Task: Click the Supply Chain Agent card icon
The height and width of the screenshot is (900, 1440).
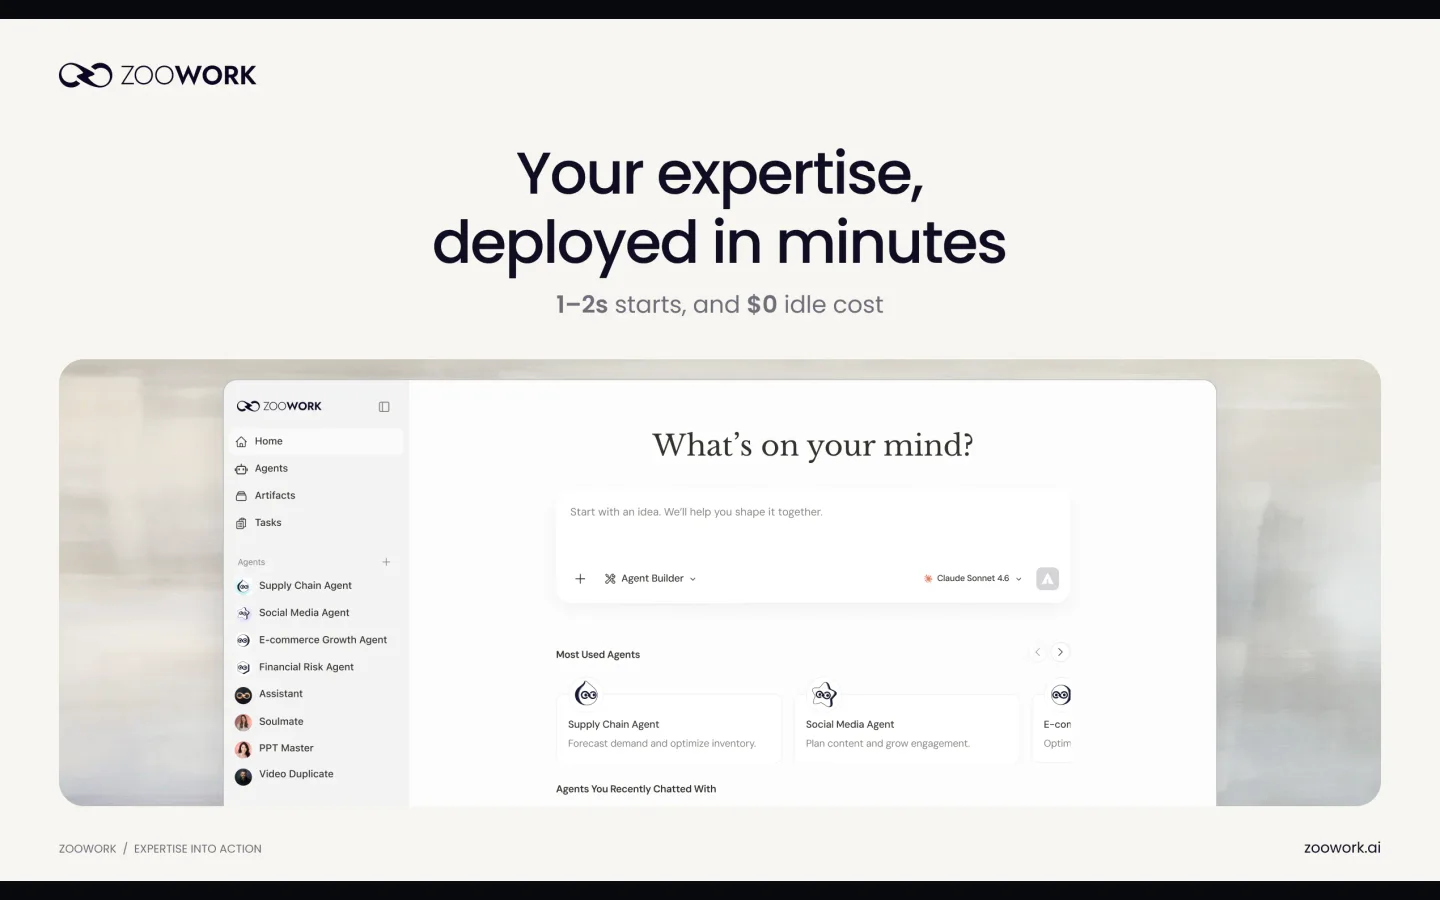Action: pyautogui.click(x=587, y=693)
